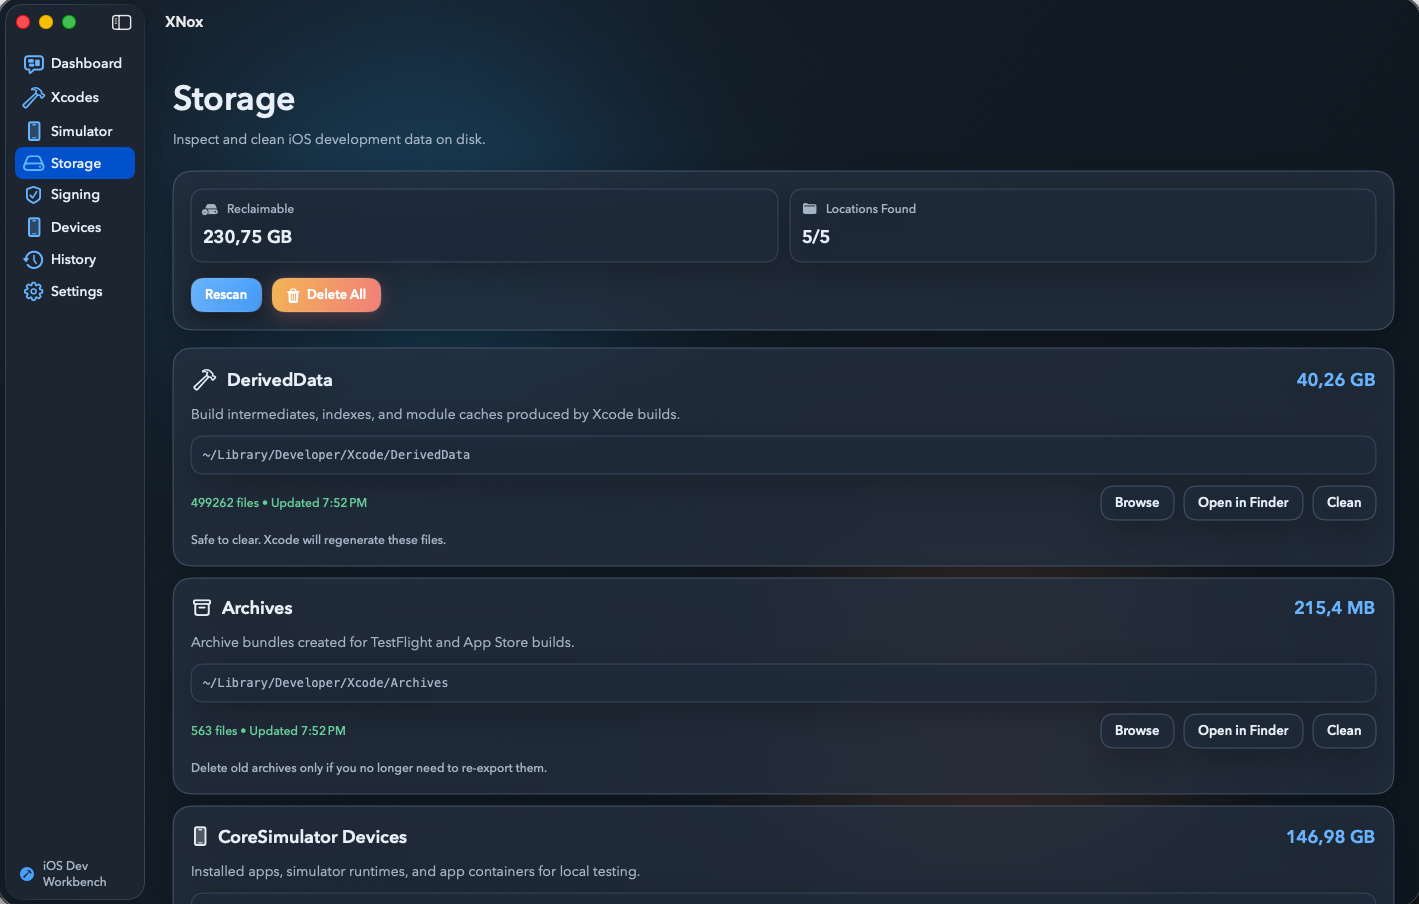Clean the Archives storage location
1419x904 pixels.
pyautogui.click(x=1344, y=730)
